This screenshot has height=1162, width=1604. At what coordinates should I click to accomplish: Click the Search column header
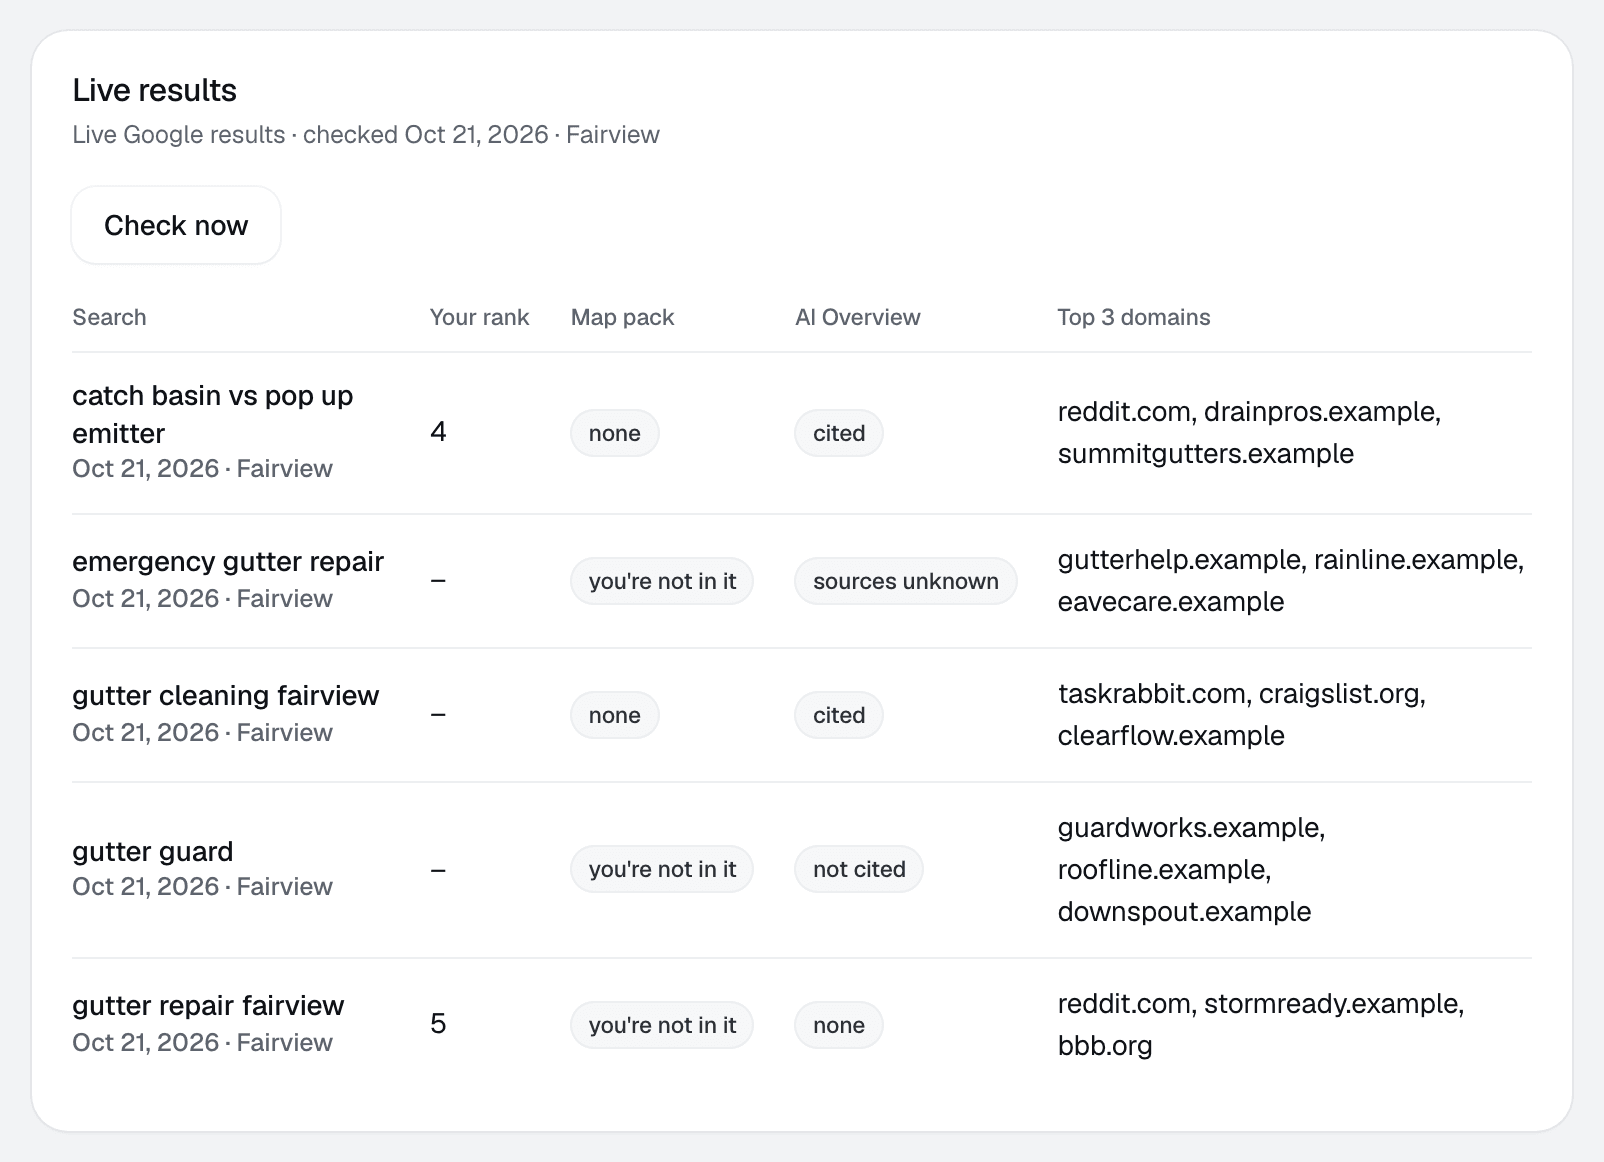click(109, 317)
